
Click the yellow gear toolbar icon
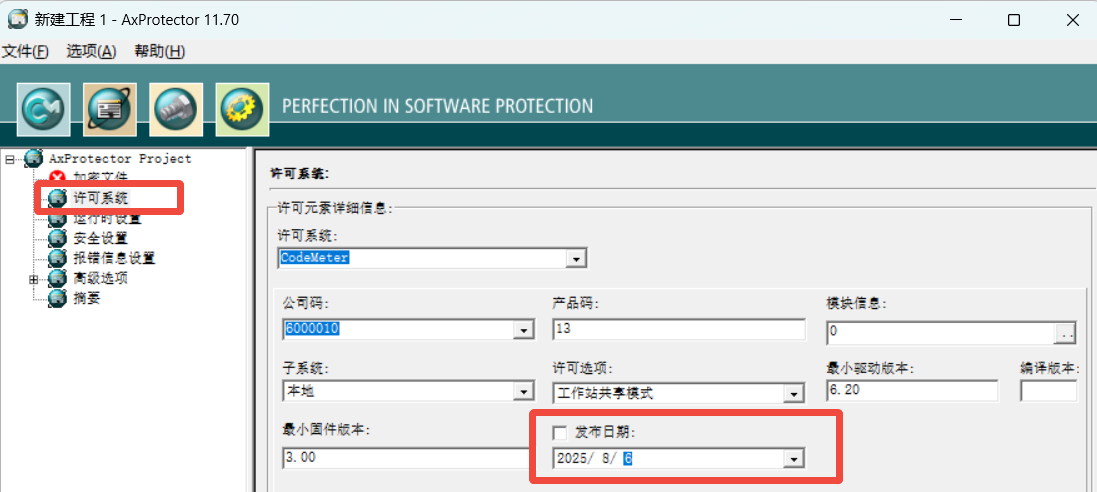242,109
